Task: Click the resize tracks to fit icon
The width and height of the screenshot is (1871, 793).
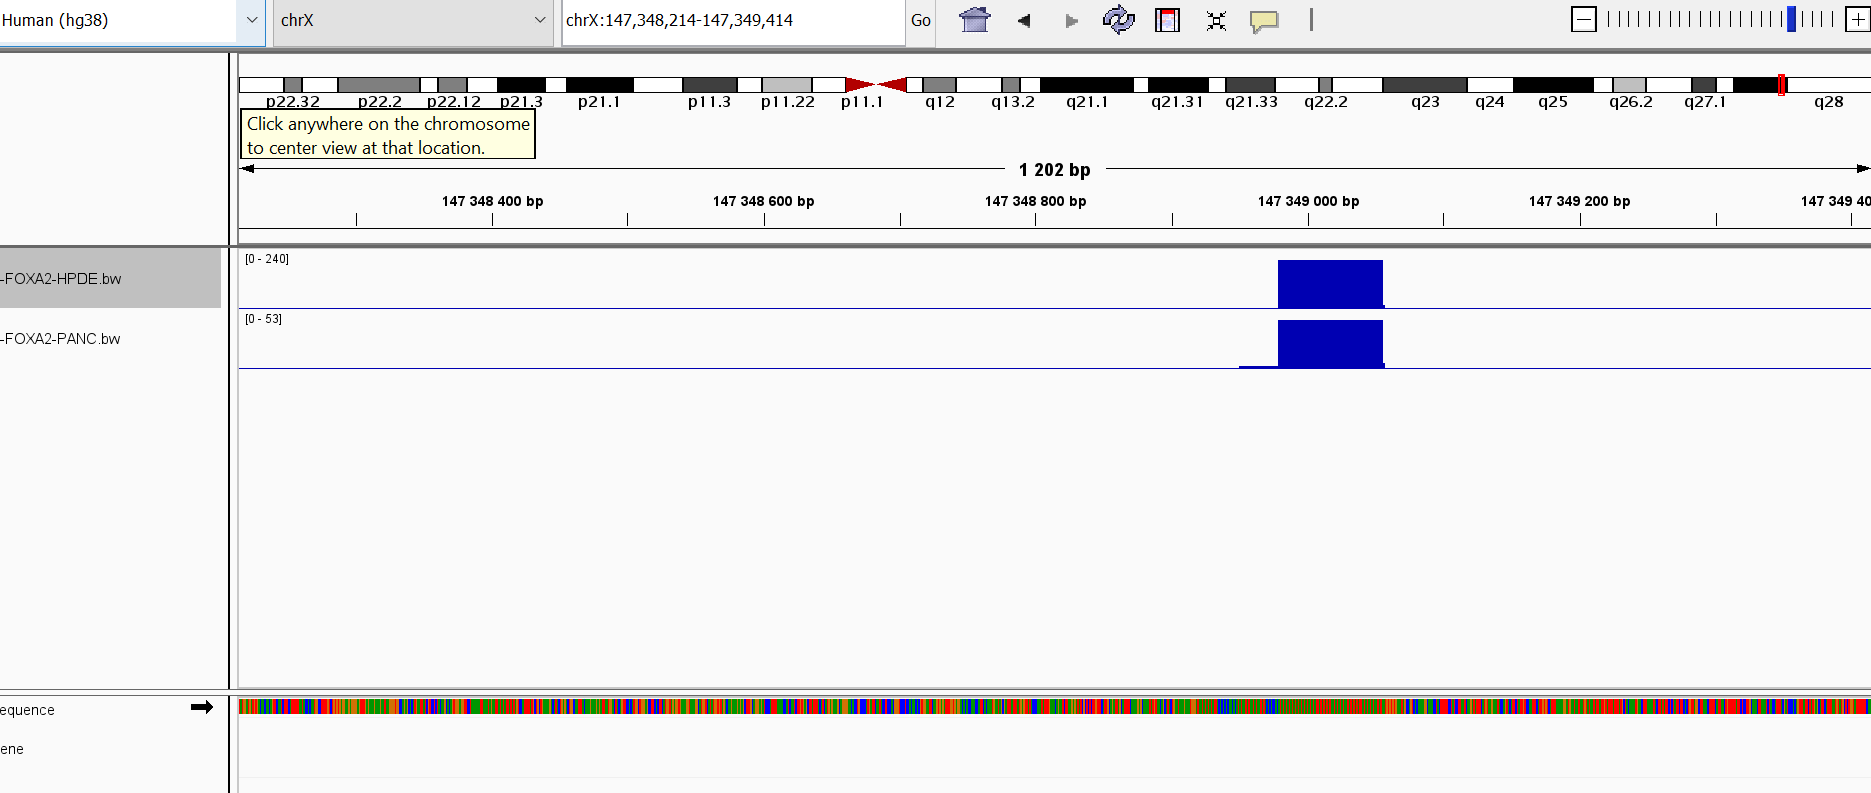Action: pyautogui.click(x=1216, y=21)
